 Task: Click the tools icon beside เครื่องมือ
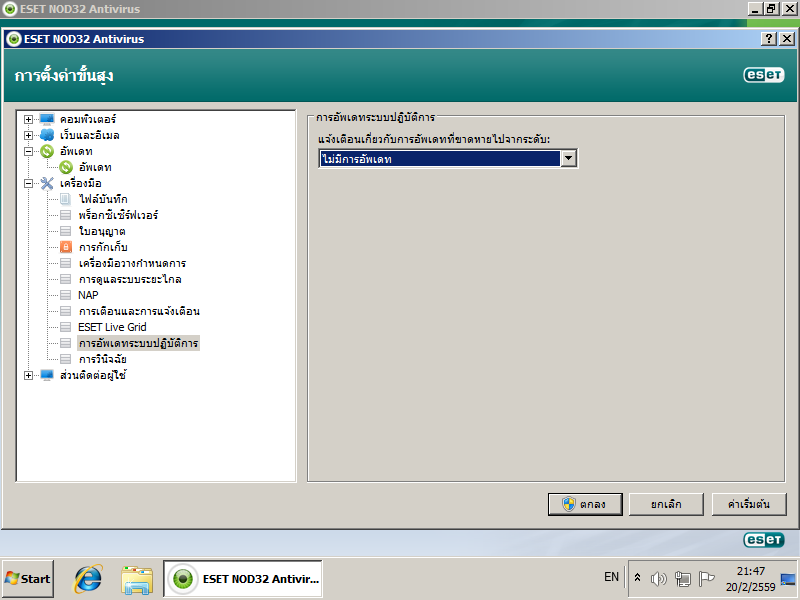pos(47,183)
